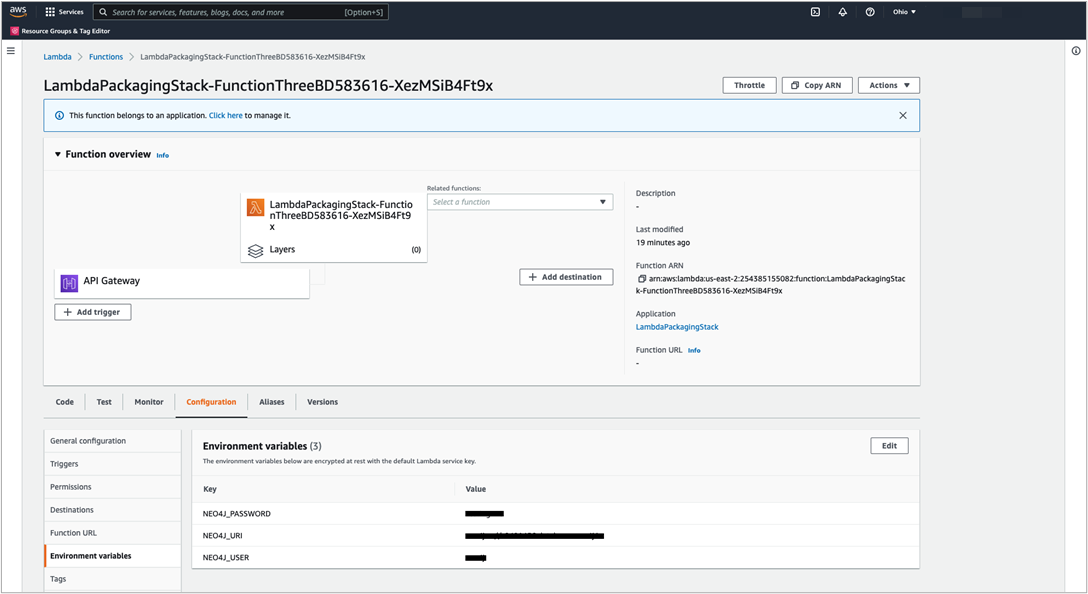
Task: Open Resource Groups & Tag Editor shortcut
Action: [x=60, y=31]
